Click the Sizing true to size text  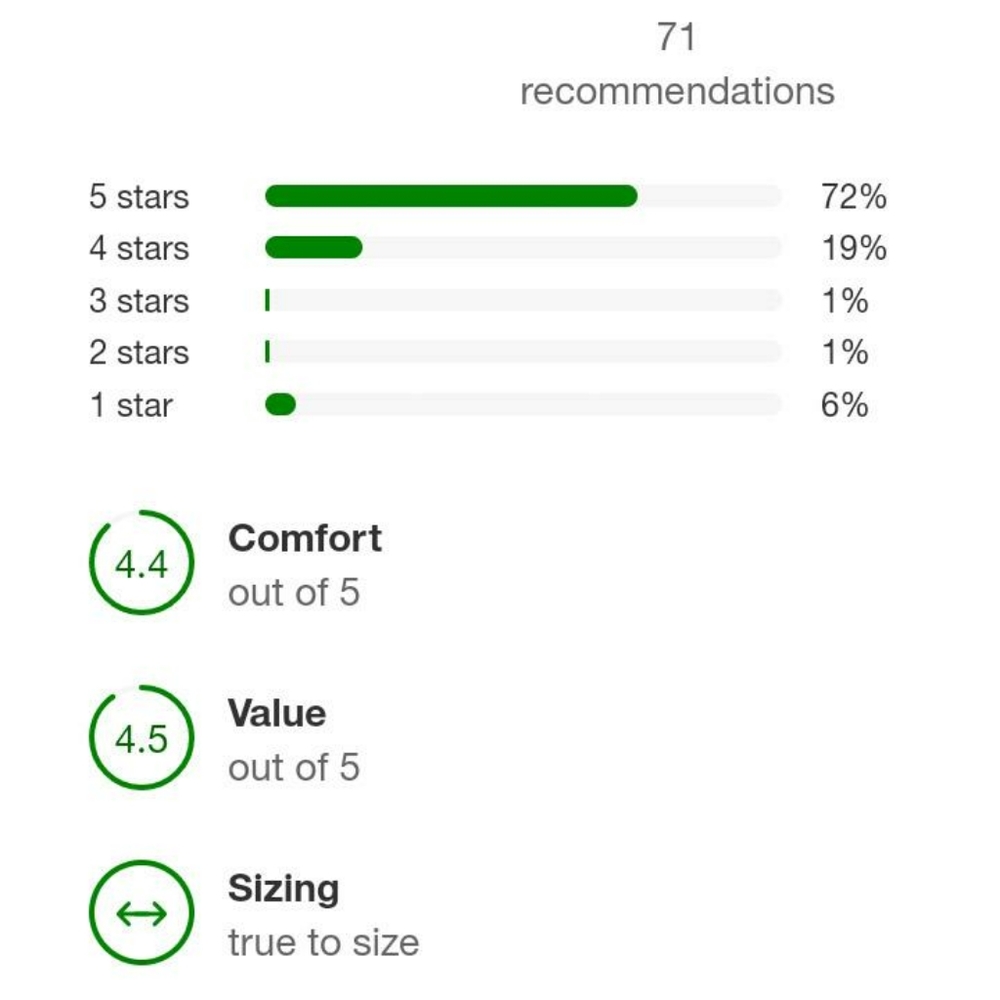(323, 942)
